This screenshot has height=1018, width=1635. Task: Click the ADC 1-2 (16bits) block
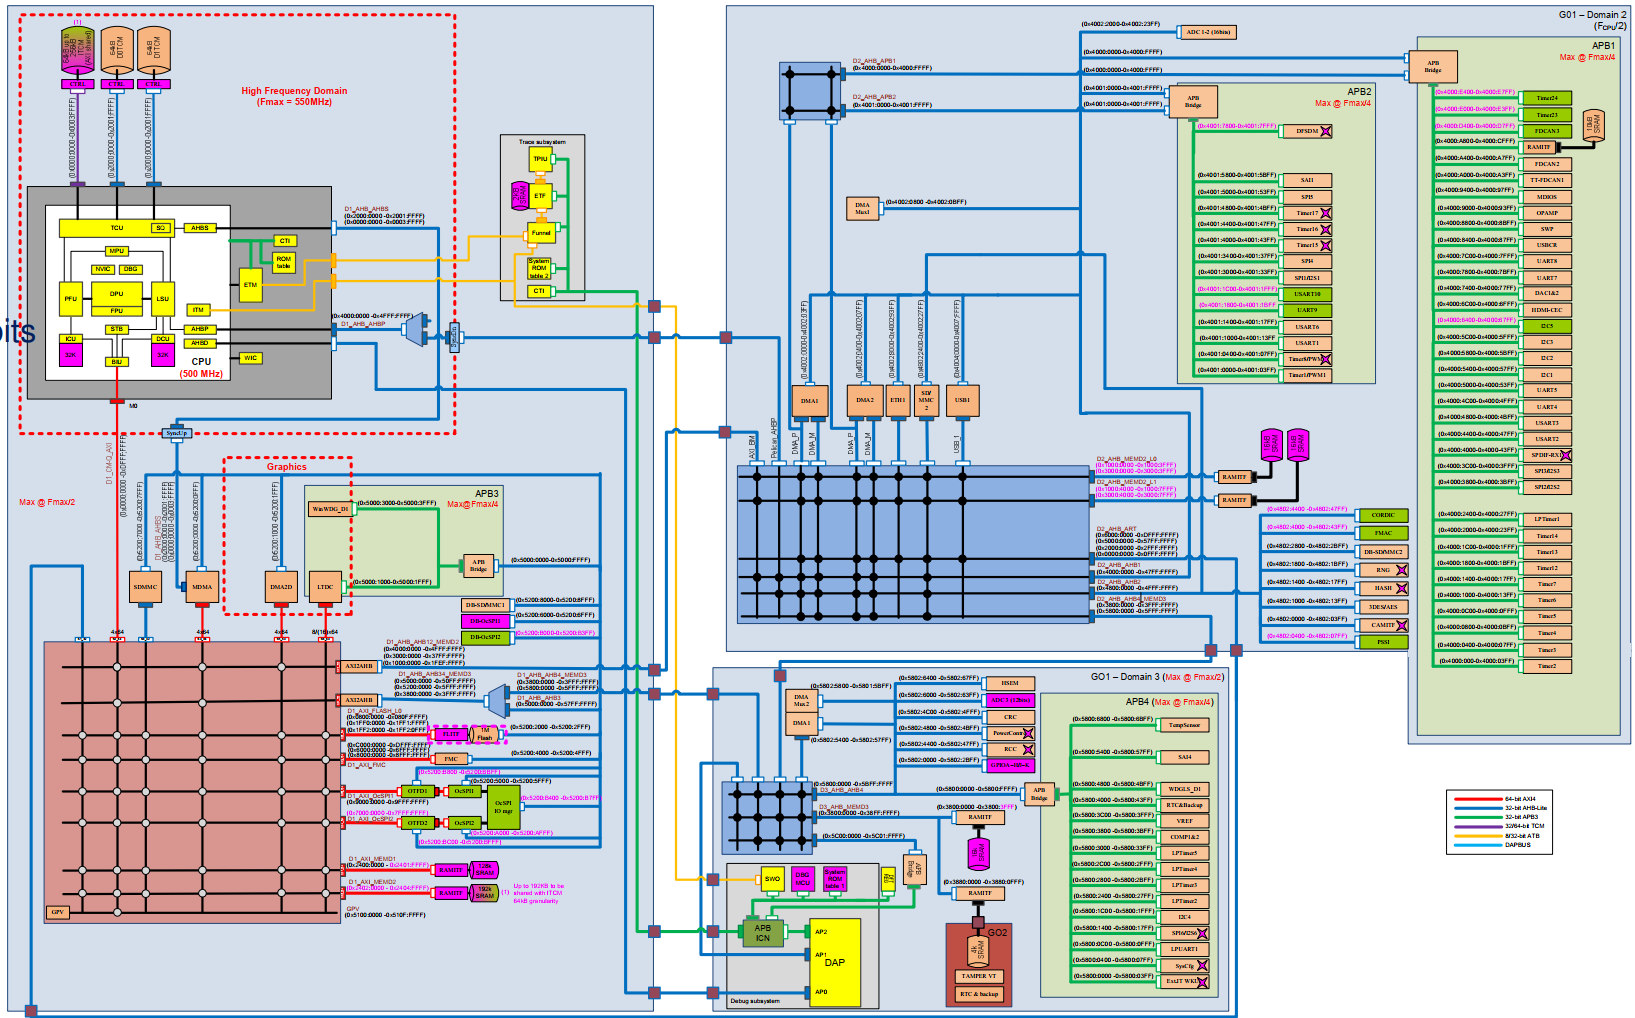point(1208,32)
